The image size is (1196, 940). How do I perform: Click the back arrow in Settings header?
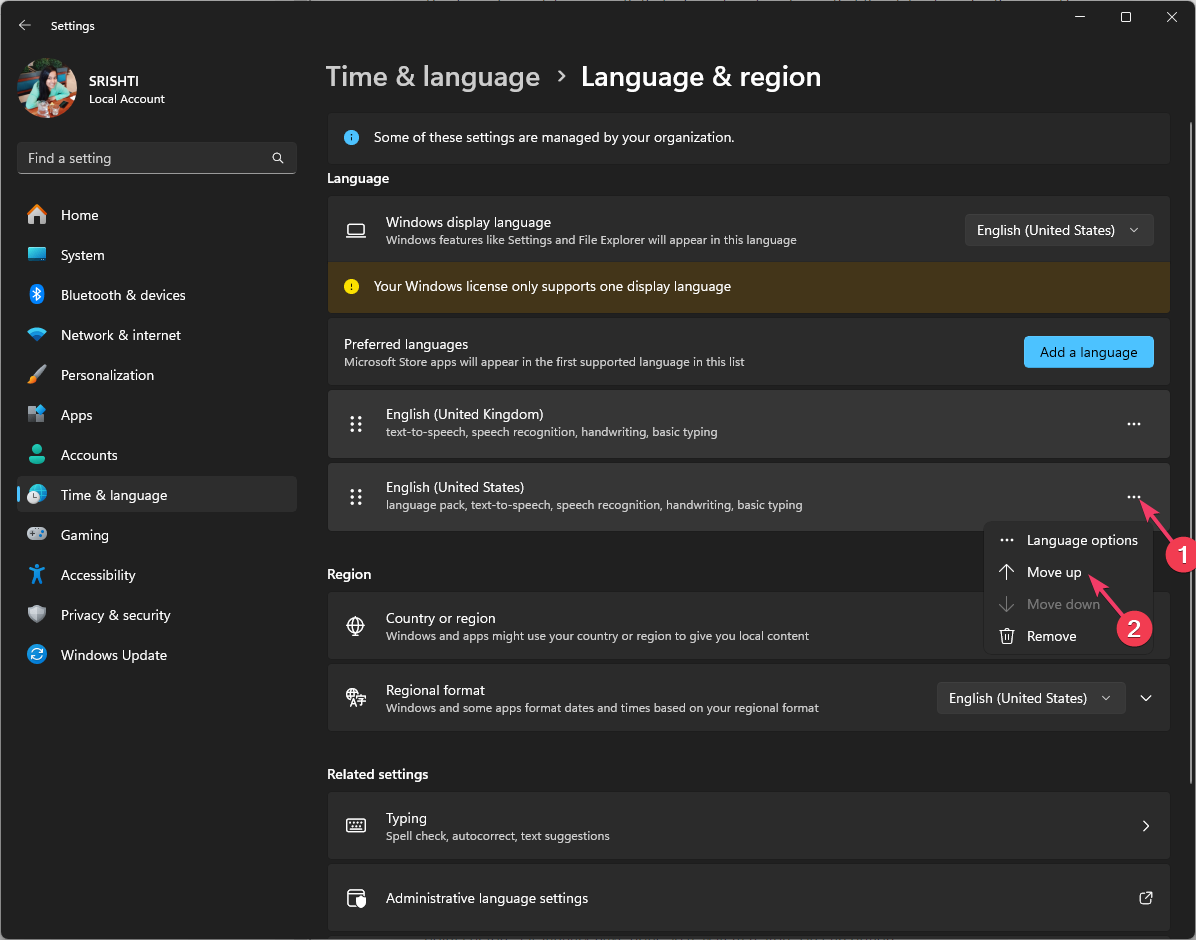pos(25,26)
